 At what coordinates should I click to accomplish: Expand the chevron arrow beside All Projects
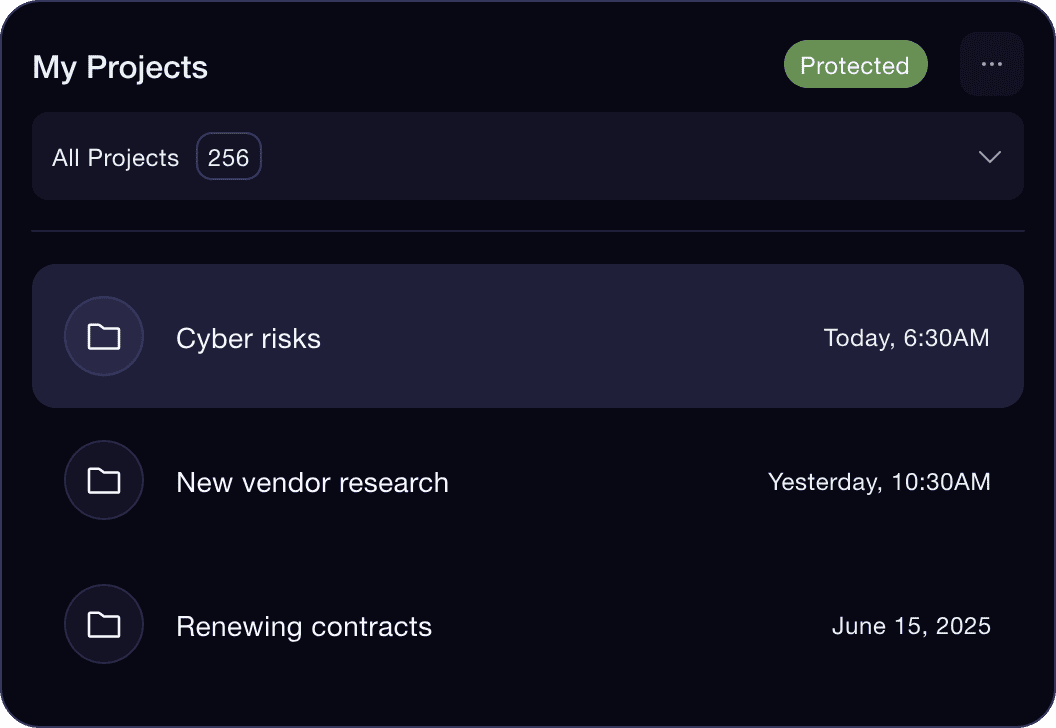[989, 157]
